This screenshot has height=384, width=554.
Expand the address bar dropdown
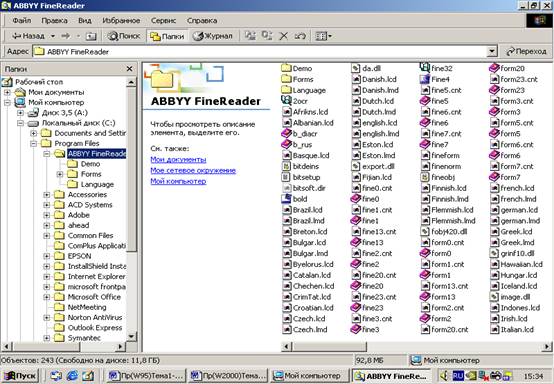pos(491,52)
